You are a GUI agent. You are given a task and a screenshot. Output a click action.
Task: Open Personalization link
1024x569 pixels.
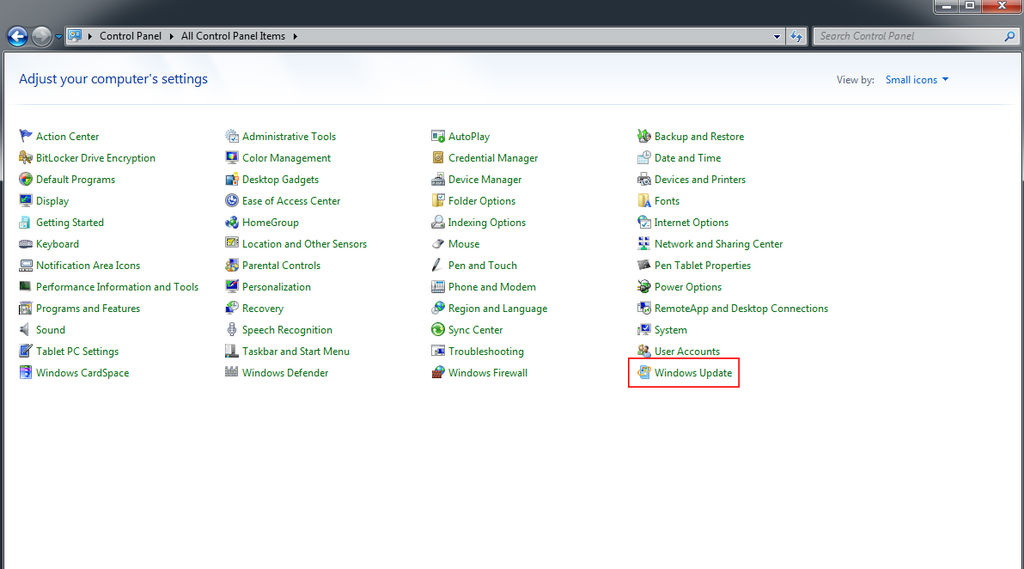276,287
